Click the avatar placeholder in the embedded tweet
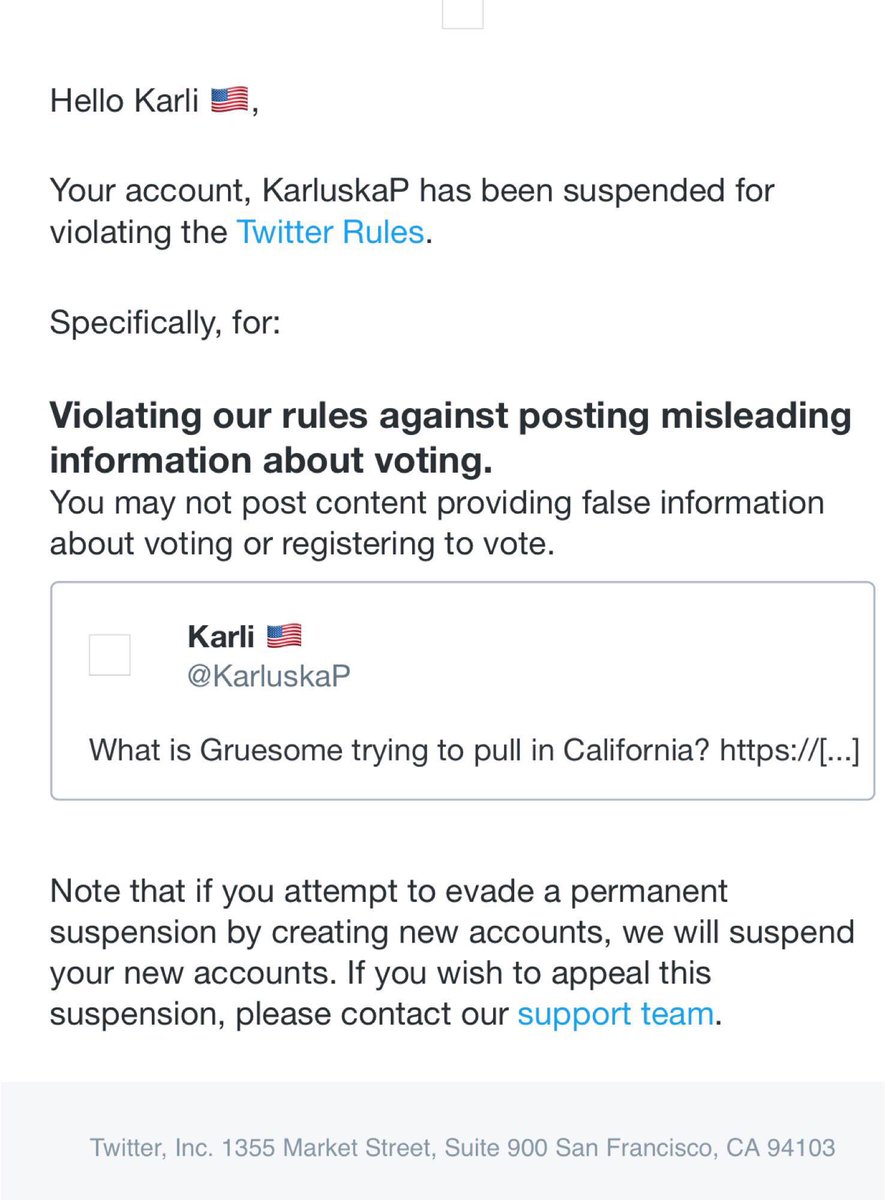The width and height of the screenshot is (885, 1200). click(109, 655)
